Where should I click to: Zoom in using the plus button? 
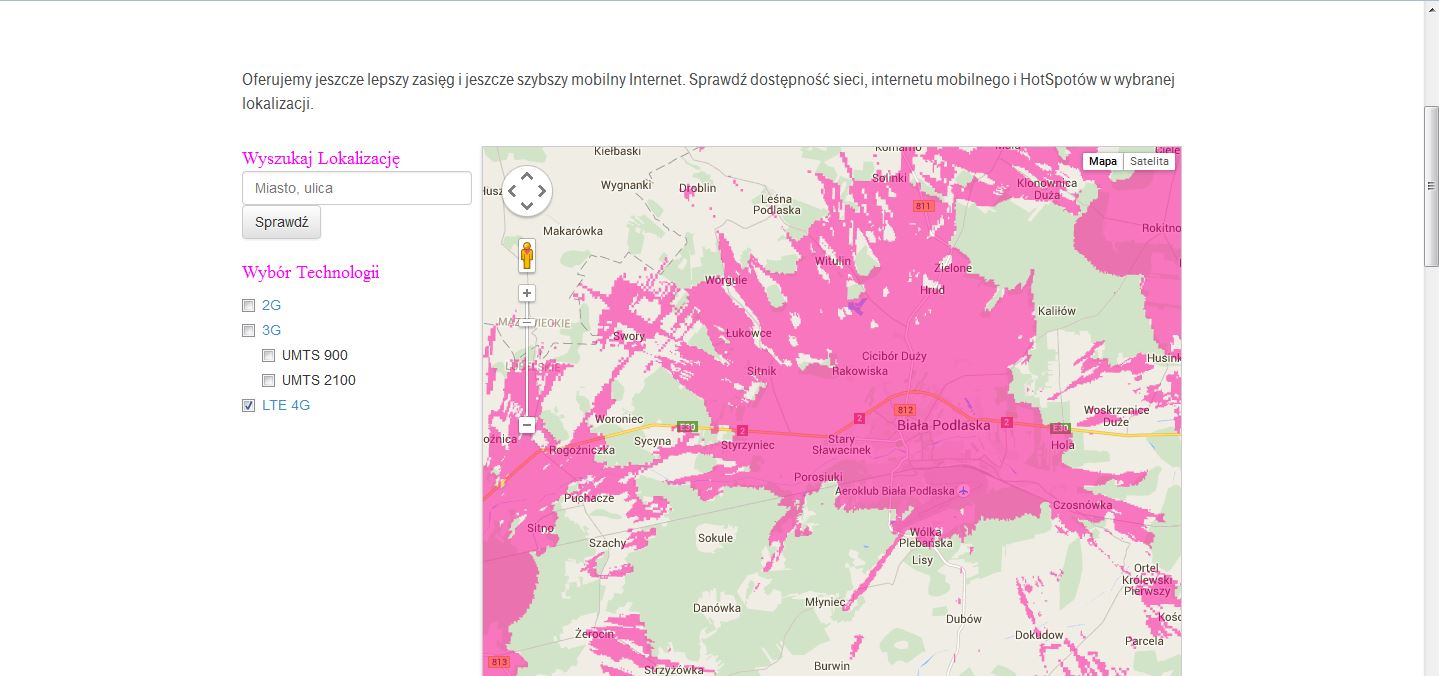(527, 293)
